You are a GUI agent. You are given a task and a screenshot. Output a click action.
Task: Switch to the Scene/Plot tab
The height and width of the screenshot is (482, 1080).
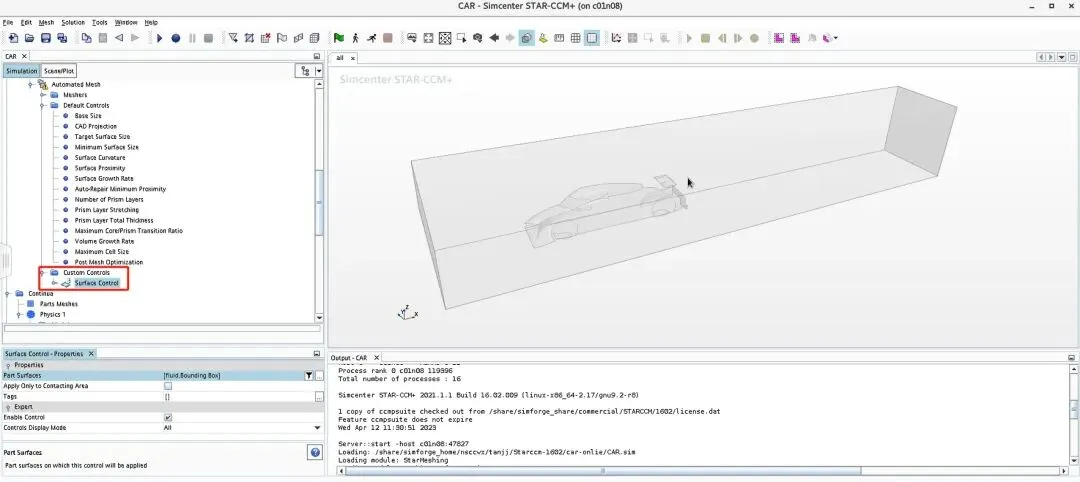59,71
